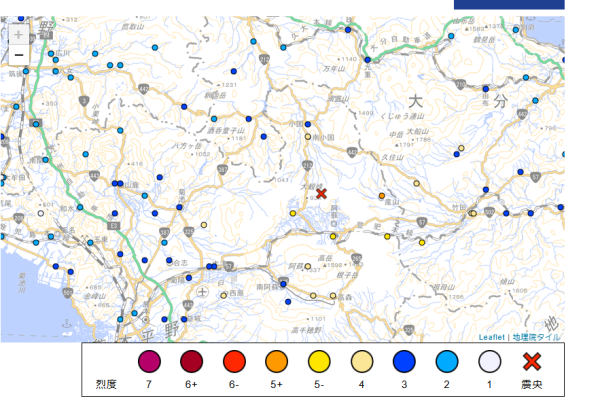
Task: Click the blue marker at 南阿蘇
Action: pos(283,284)
